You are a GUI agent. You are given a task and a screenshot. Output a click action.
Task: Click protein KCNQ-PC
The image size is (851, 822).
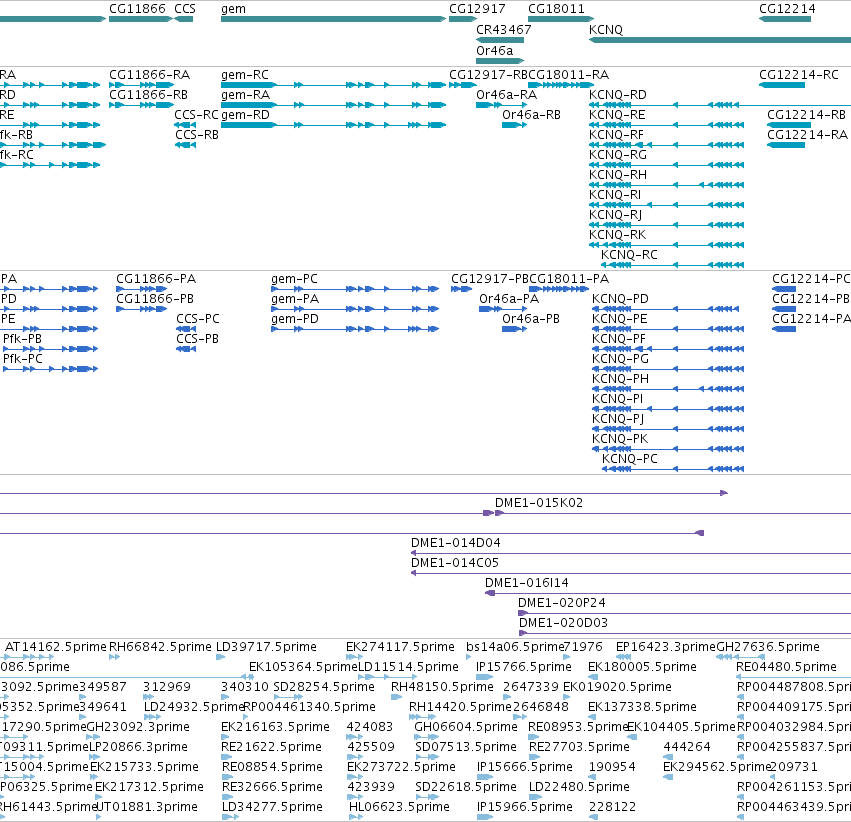click(x=673, y=469)
